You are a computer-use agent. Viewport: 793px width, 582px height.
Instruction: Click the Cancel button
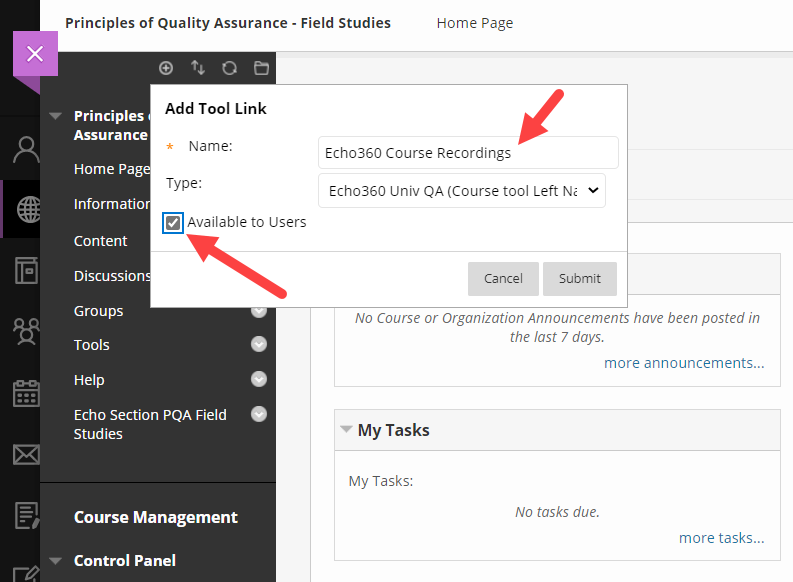click(503, 279)
